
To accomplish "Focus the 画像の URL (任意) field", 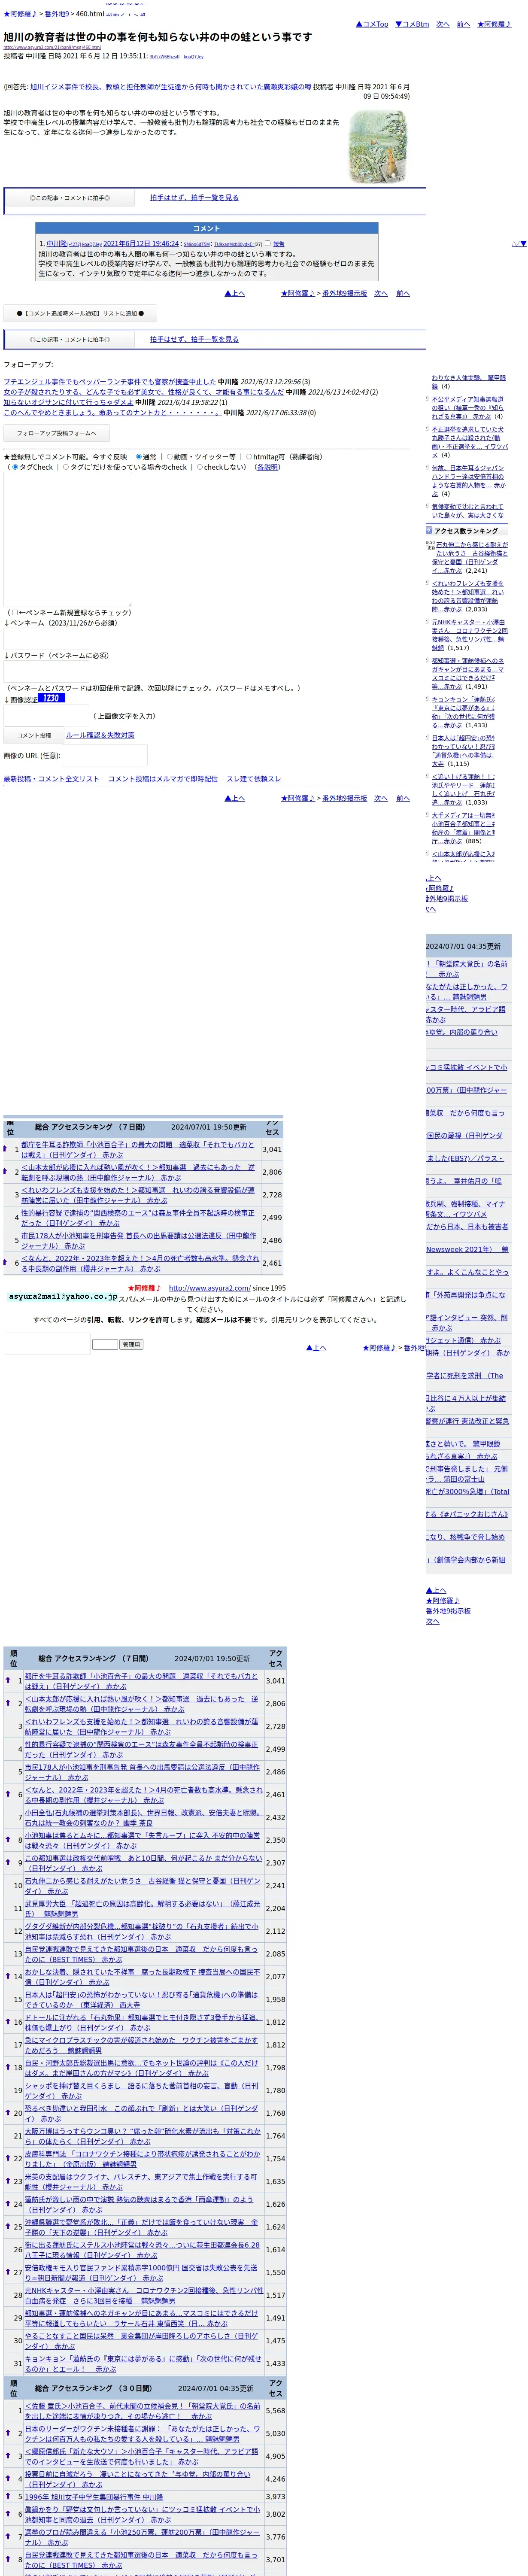I will (x=105, y=755).
